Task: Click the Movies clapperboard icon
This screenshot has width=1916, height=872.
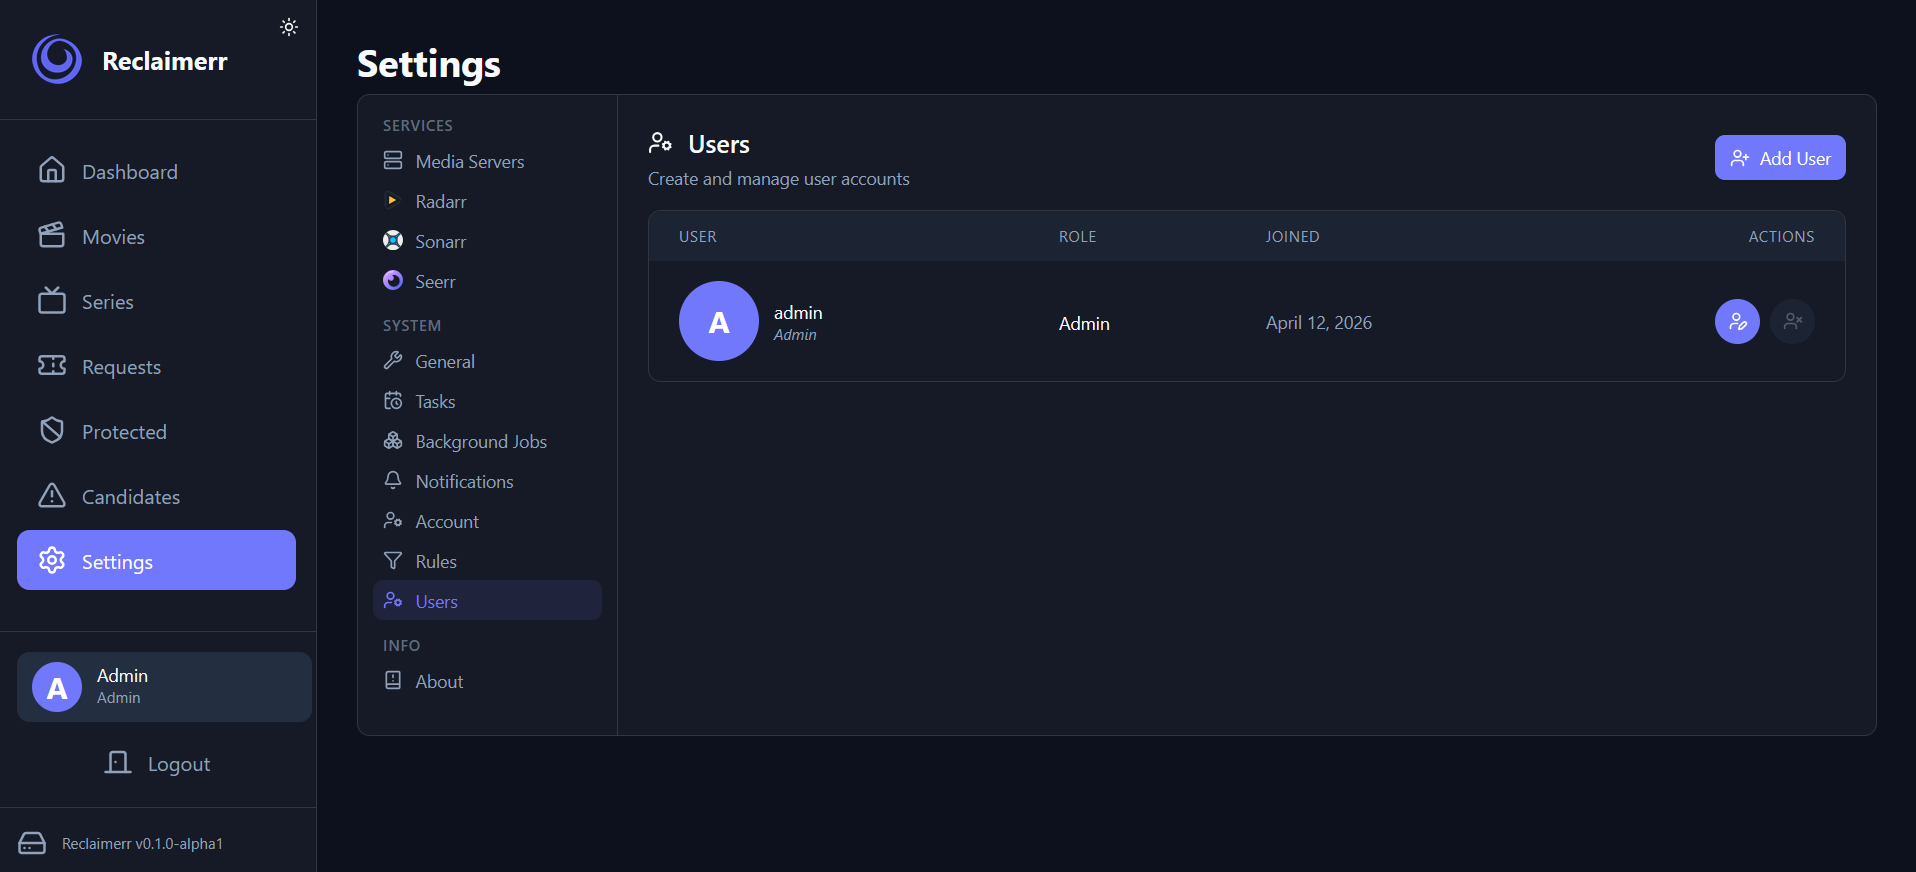Action: click(52, 235)
